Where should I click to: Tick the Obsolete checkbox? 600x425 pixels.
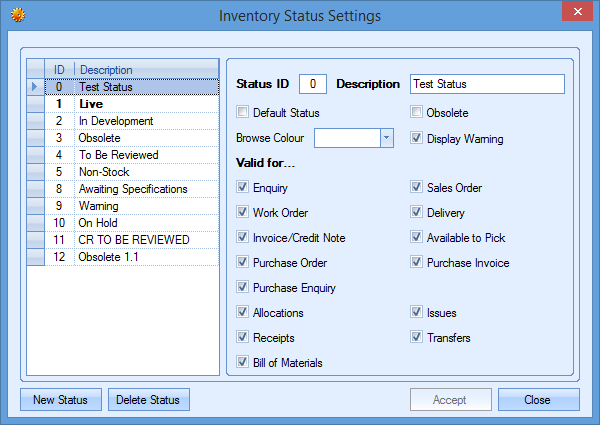point(416,113)
